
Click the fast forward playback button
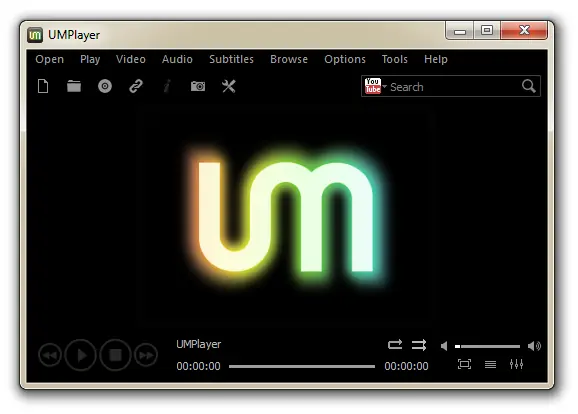(x=146, y=355)
